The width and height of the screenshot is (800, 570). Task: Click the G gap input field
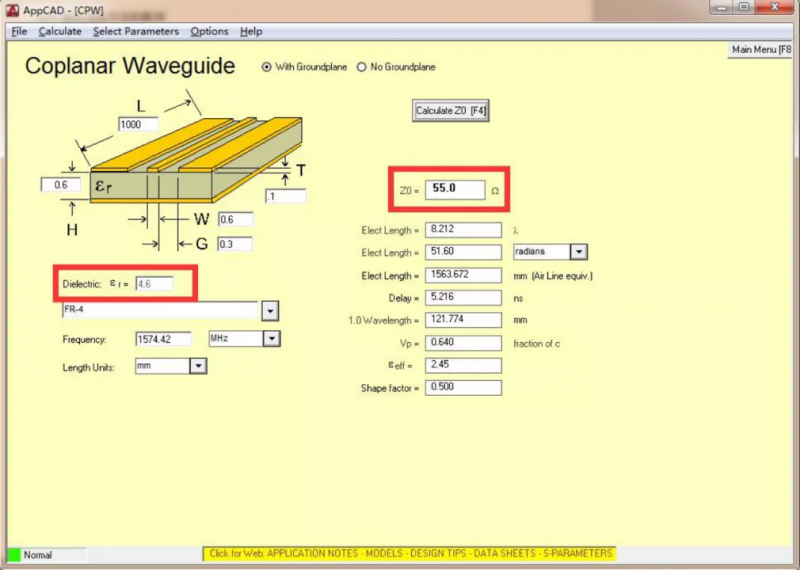coord(234,244)
